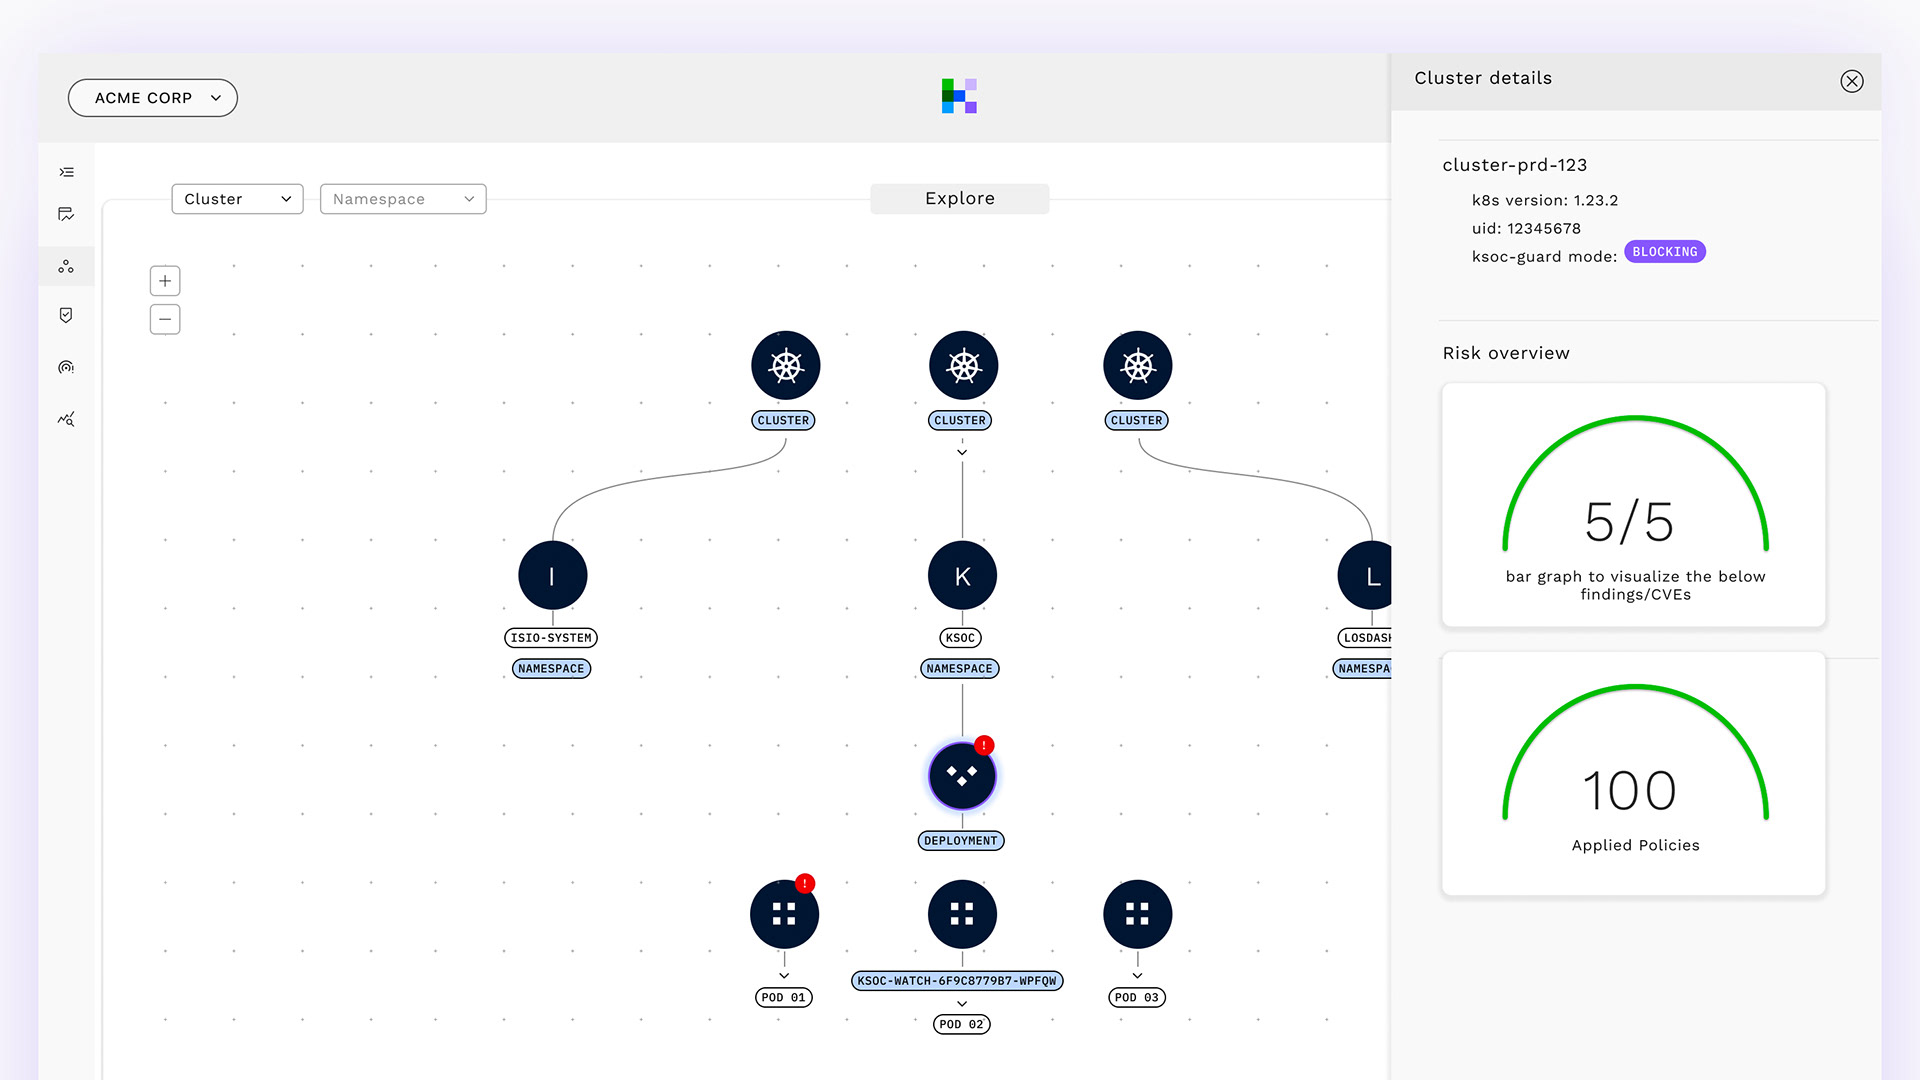
Task: Click the cluster-prd-123 name text
Action: tap(1514, 165)
